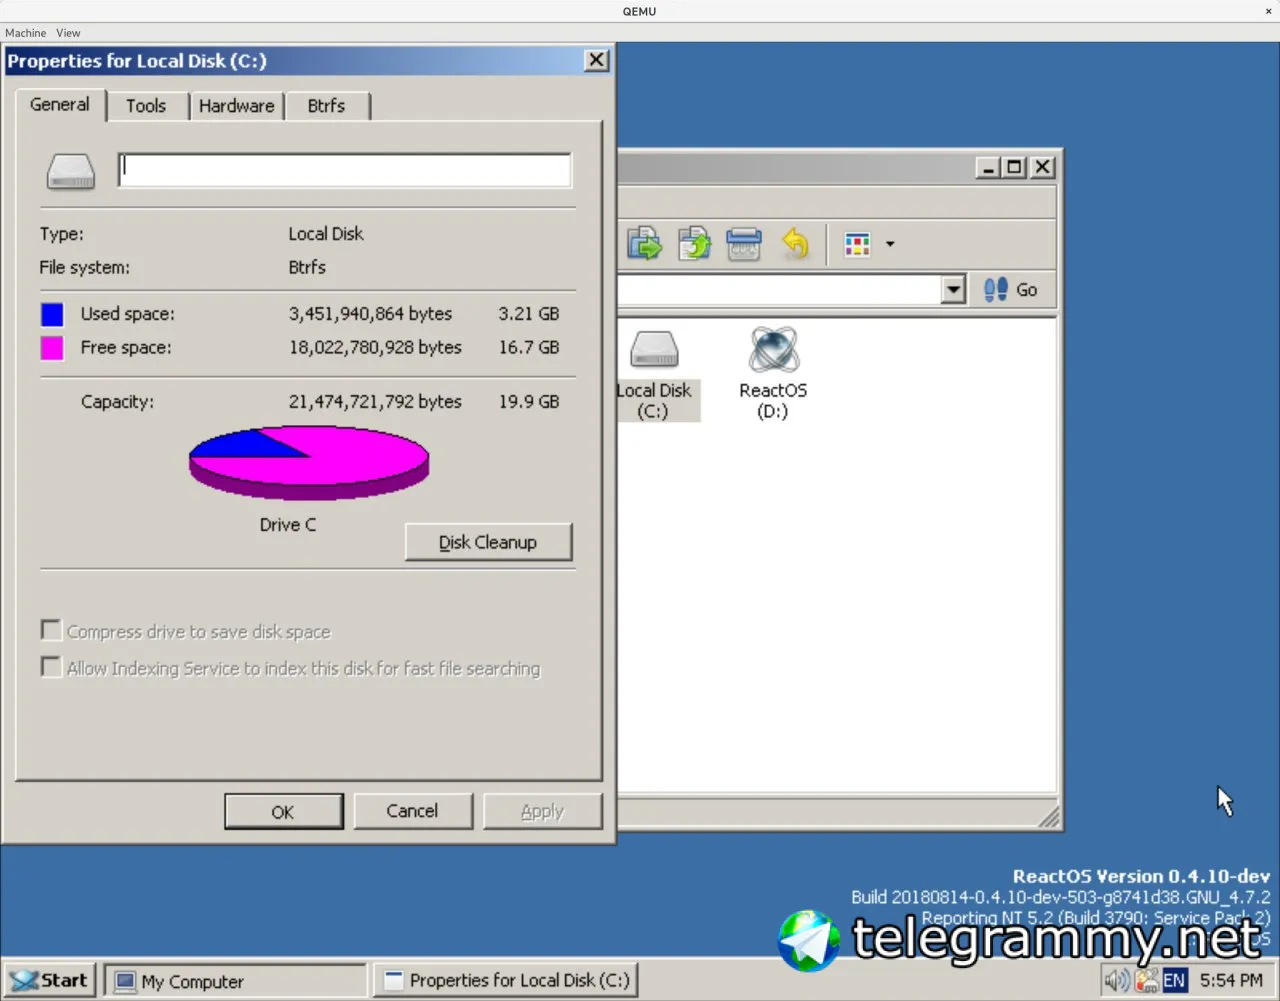Click the EN keyboard language indicator

tap(1174, 980)
